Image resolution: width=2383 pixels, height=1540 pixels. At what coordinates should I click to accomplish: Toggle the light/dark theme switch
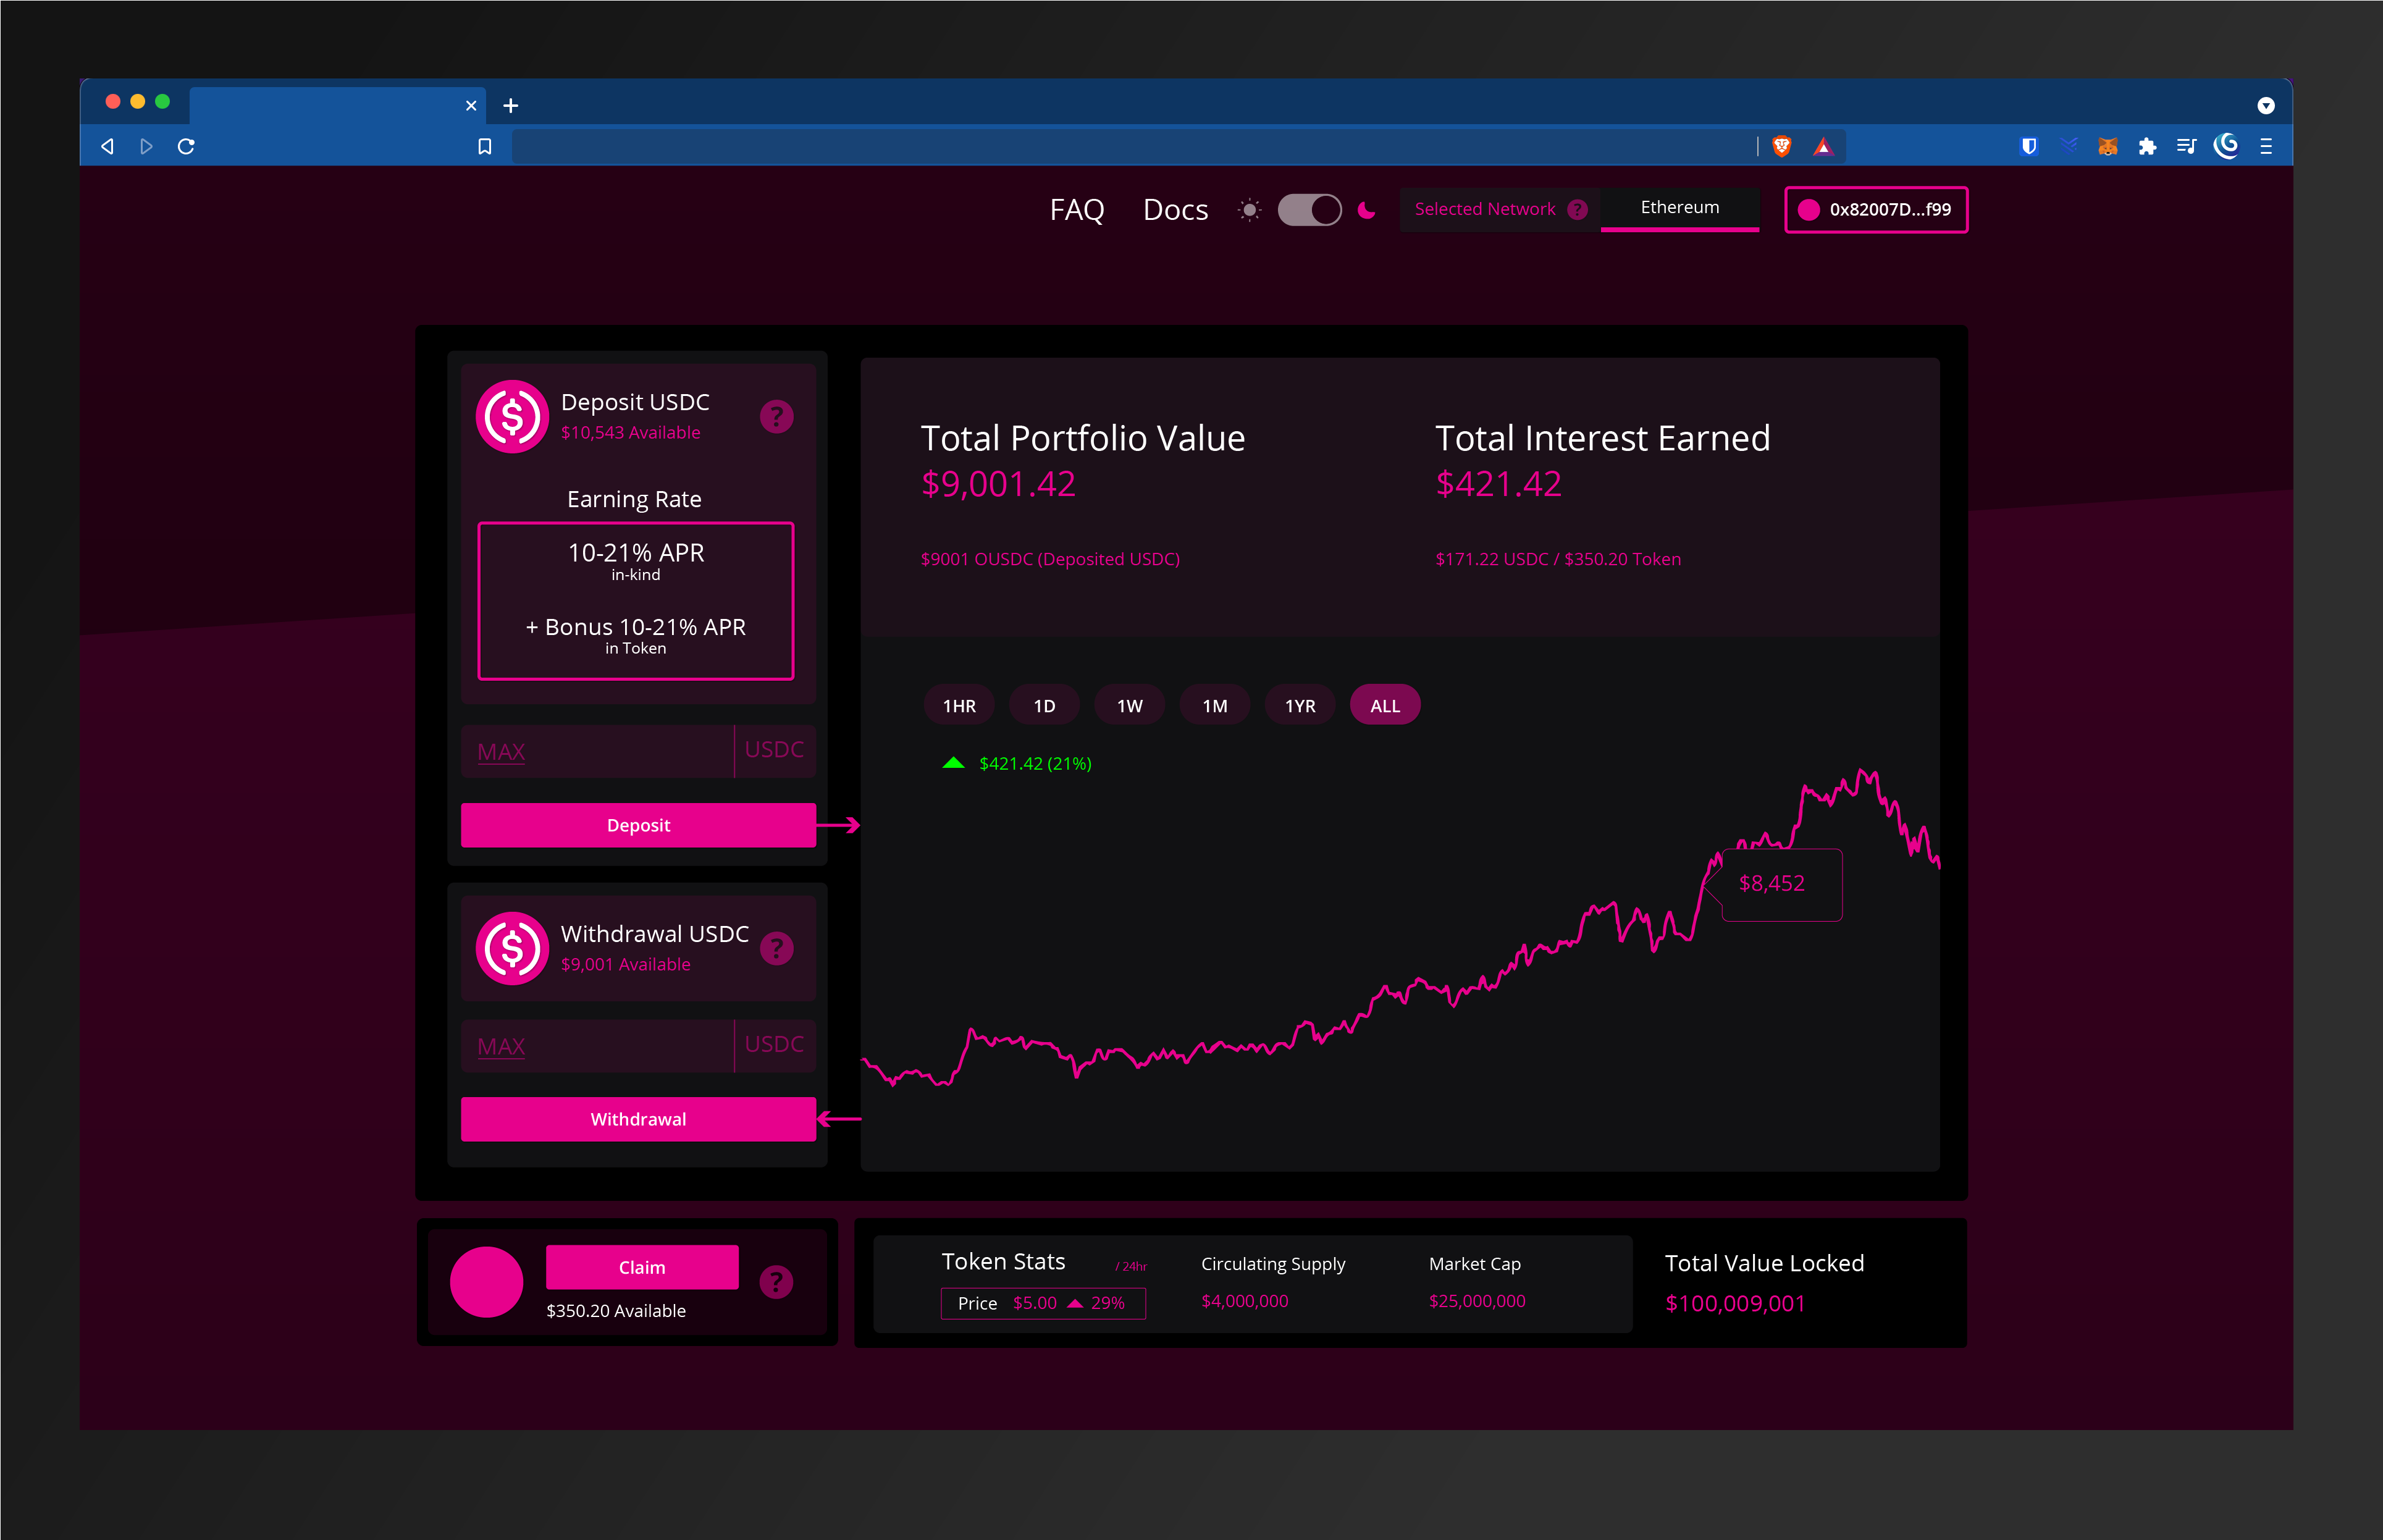[1309, 210]
